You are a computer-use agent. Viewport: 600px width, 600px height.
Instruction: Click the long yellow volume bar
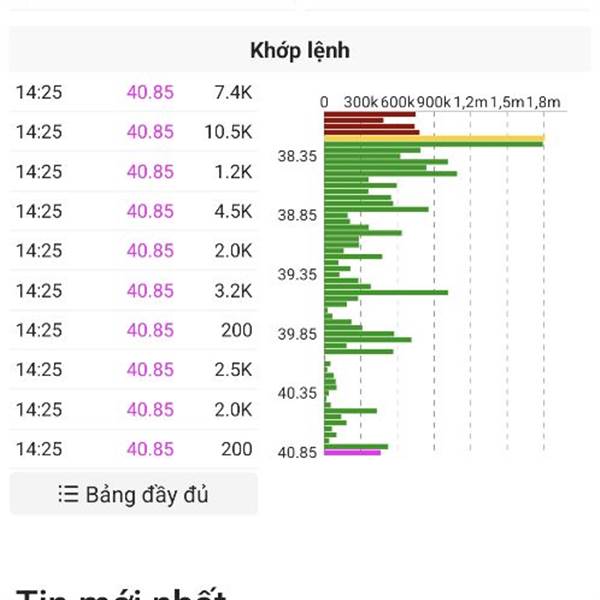click(434, 138)
